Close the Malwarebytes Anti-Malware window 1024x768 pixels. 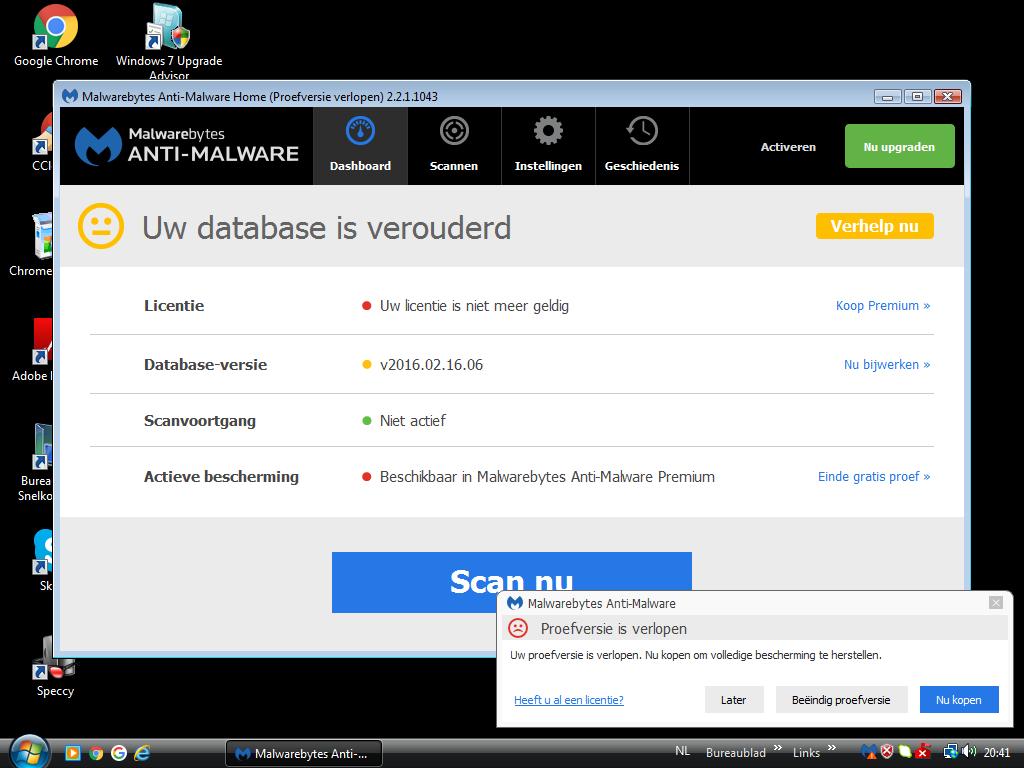pos(948,97)
